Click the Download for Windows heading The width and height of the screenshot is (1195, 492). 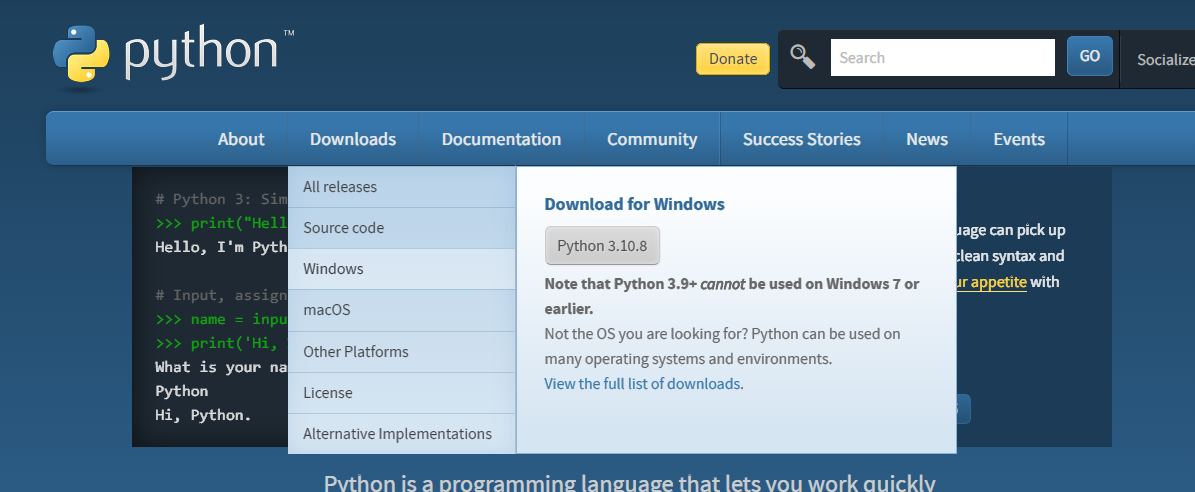634,204
